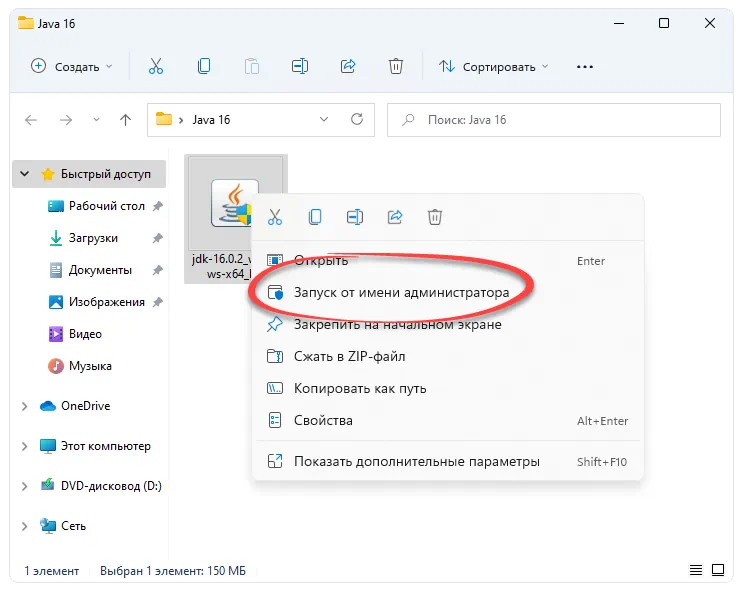Image resolution: width=746 pixels, height=598 pixels.
Task: Click the Copy icon in the Explorer toolbar
Action: [204, 66]
